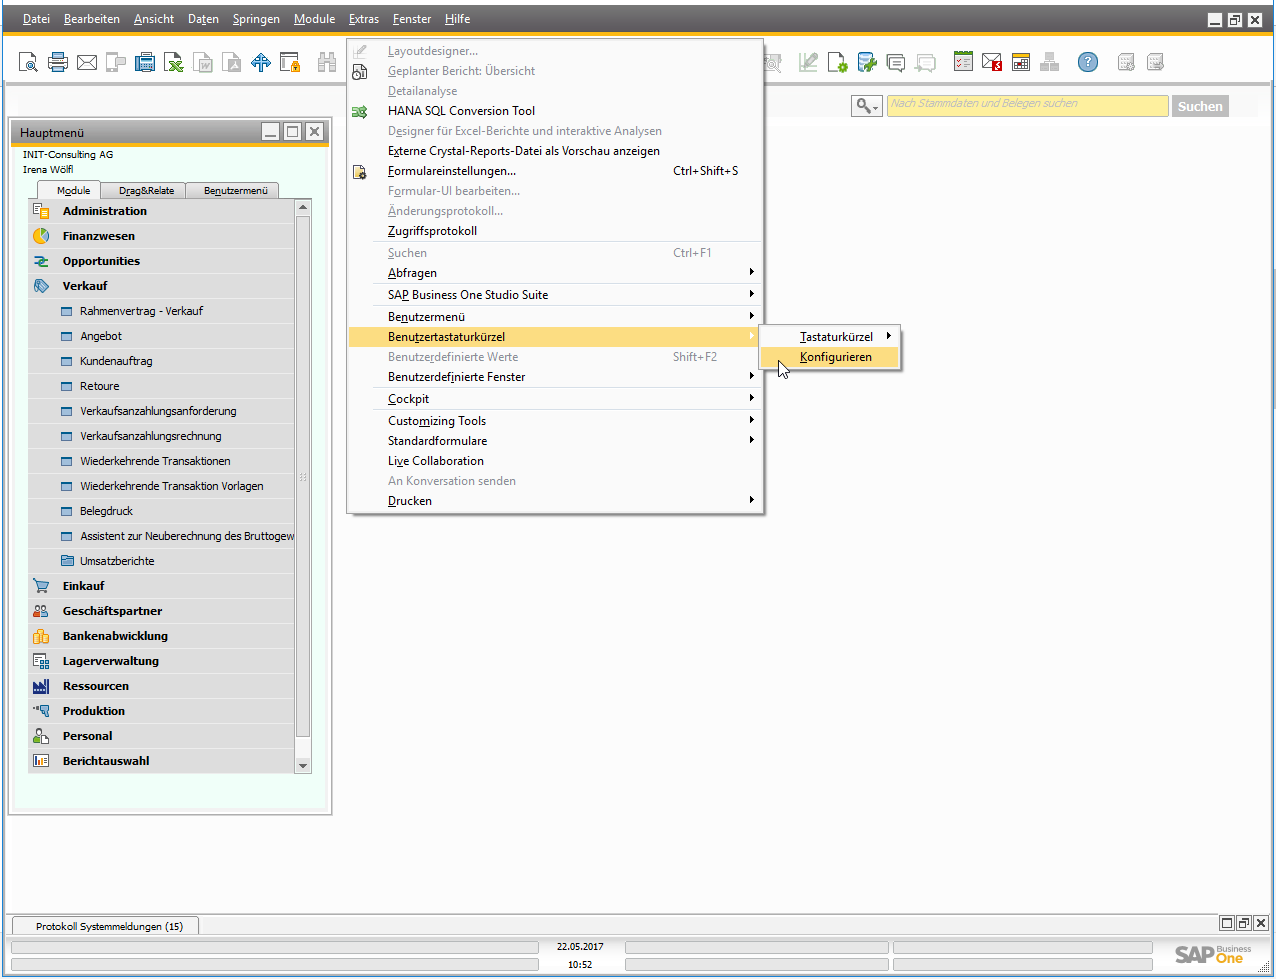Click the fax machine toolbar icon

click(x=145, y=63)
